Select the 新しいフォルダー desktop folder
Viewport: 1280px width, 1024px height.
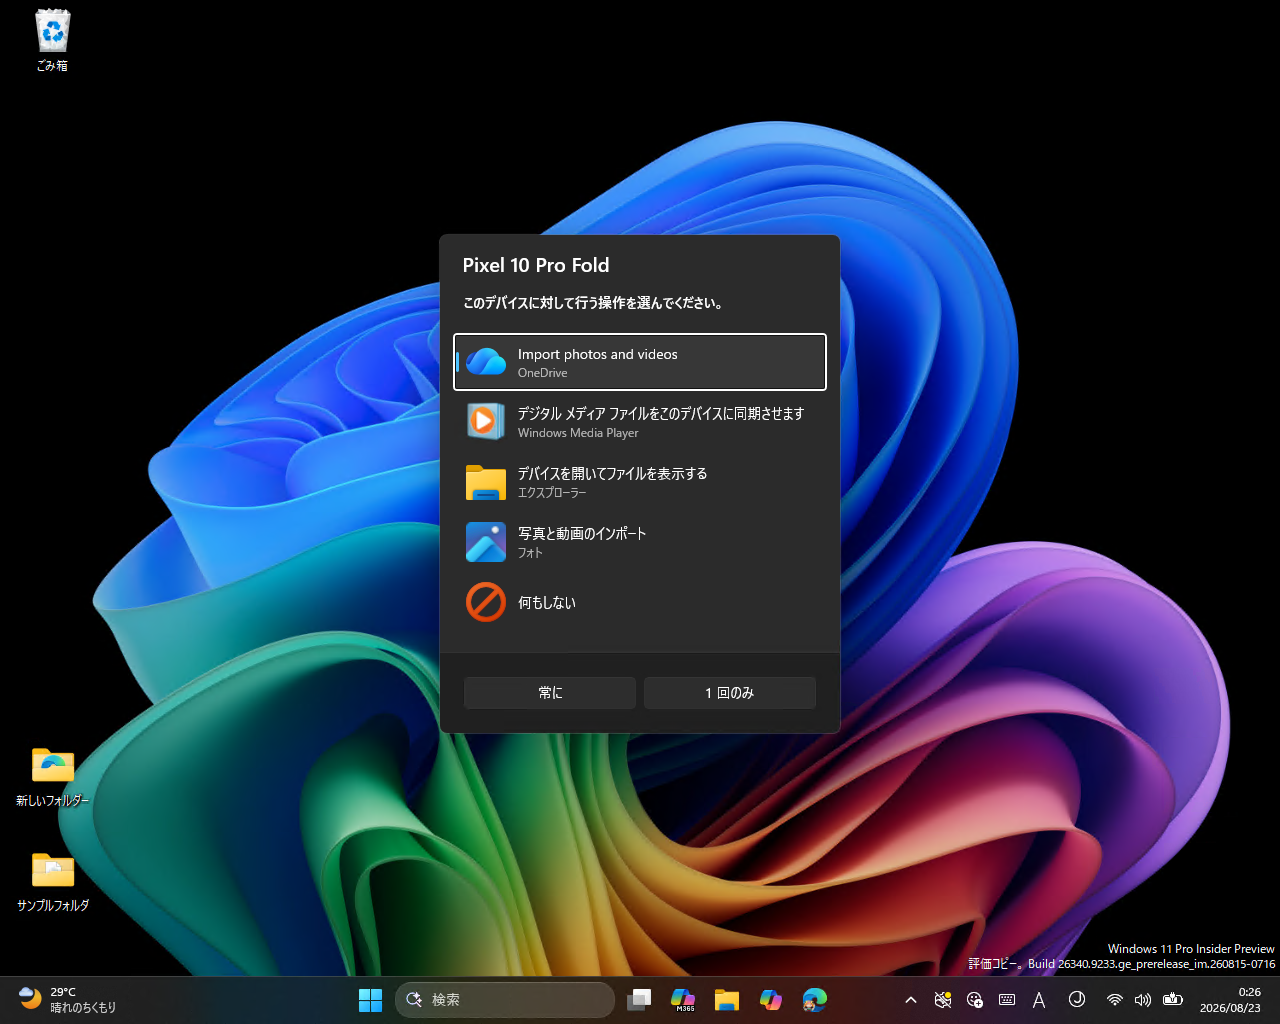tap(53, 777)
